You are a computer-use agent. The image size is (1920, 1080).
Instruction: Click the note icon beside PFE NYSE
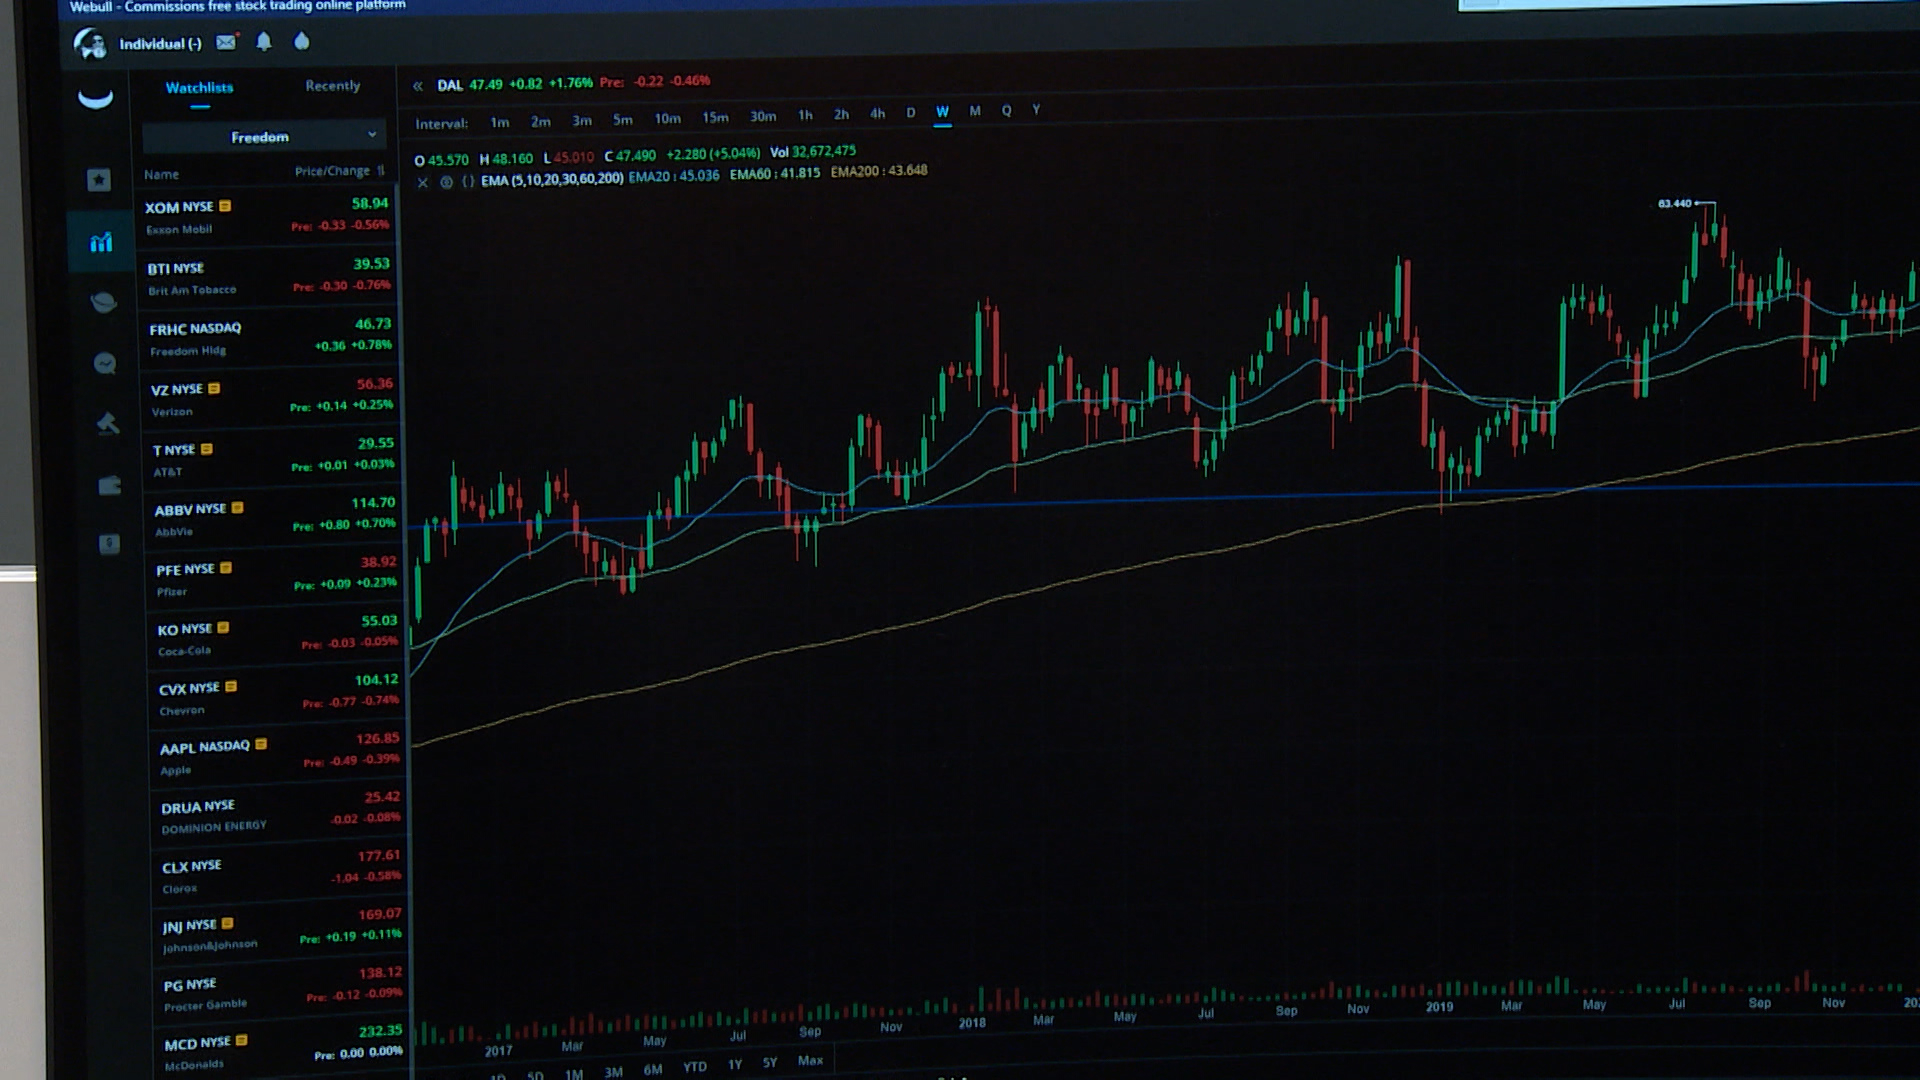click(x=226, y=568)
